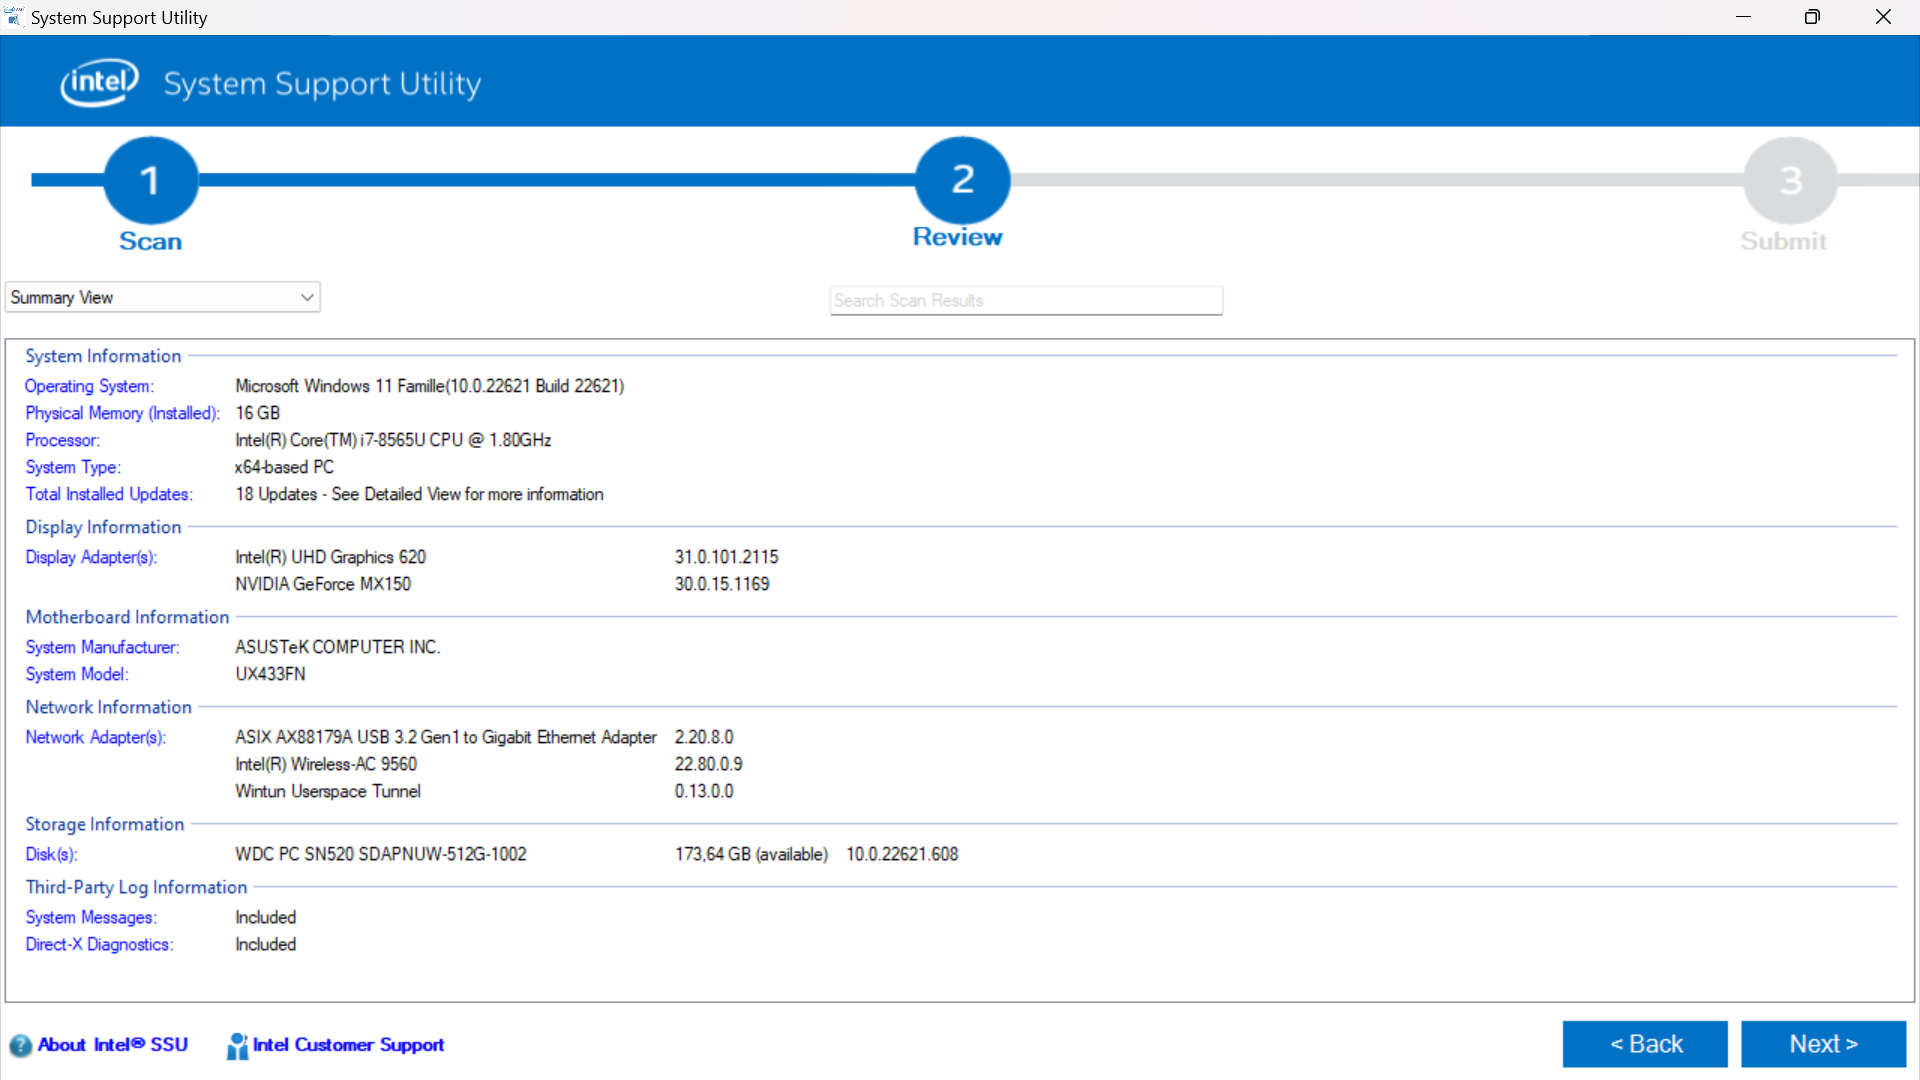Click the app icon in title bar
1920x1080 pixels.
(x=14, y=17)
